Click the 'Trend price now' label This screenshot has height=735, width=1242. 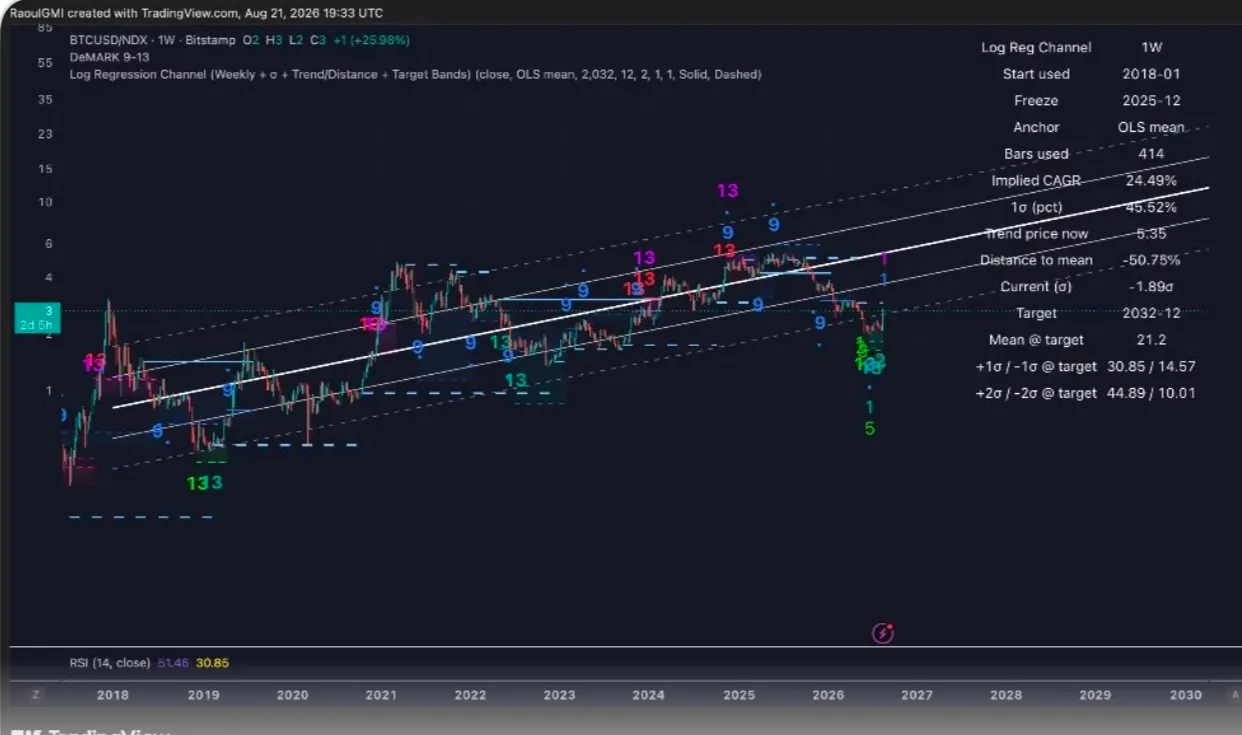coord(1036,234)
